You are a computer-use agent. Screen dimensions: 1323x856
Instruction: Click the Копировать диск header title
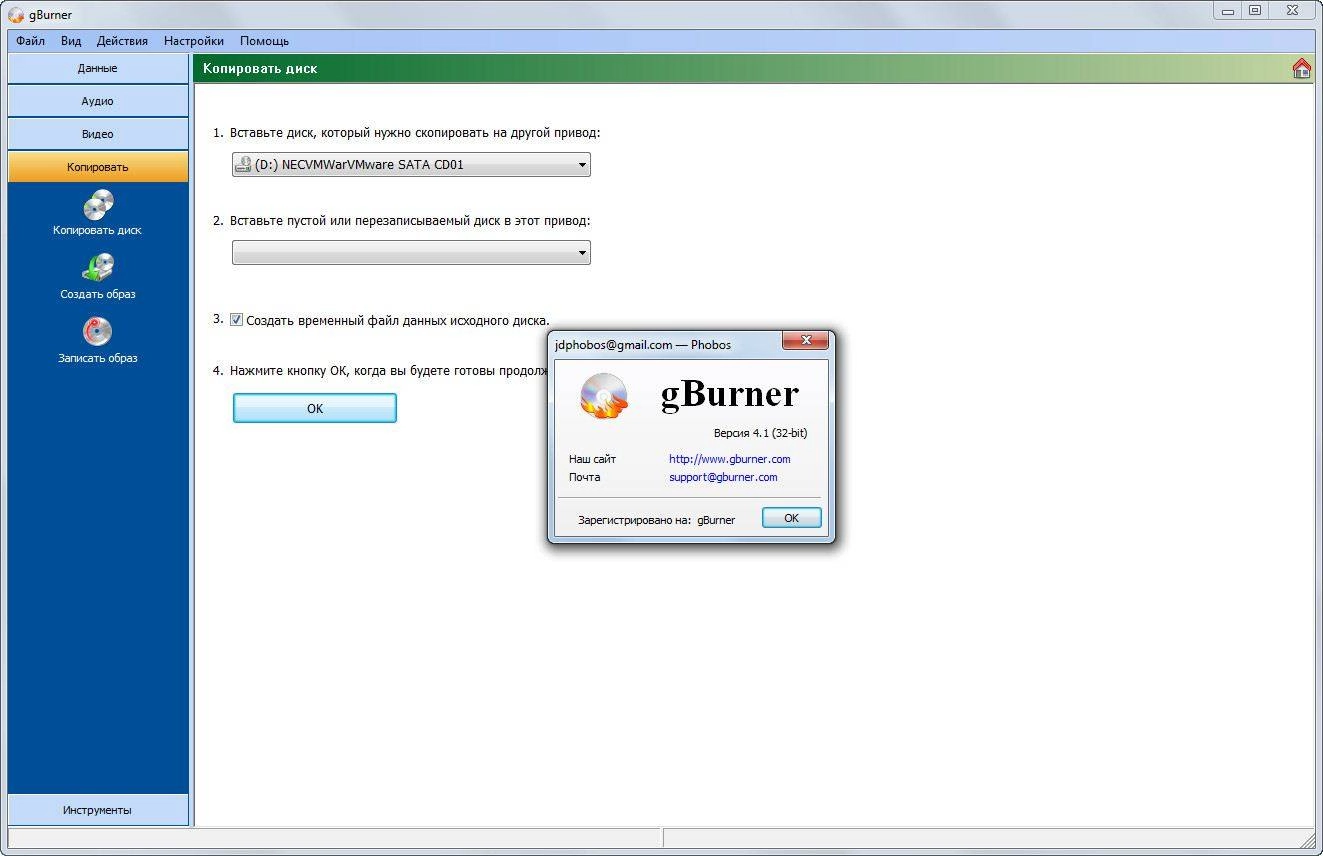pyautogui.click(x=260, y=68)
